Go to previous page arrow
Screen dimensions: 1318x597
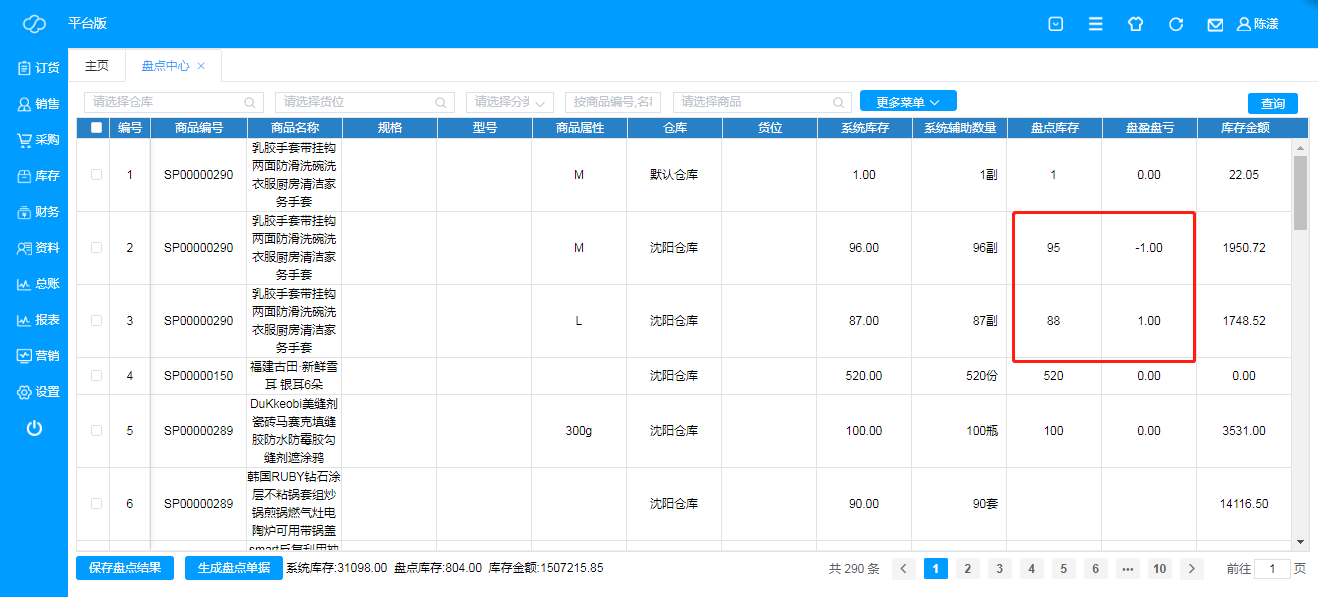point(904,569)
